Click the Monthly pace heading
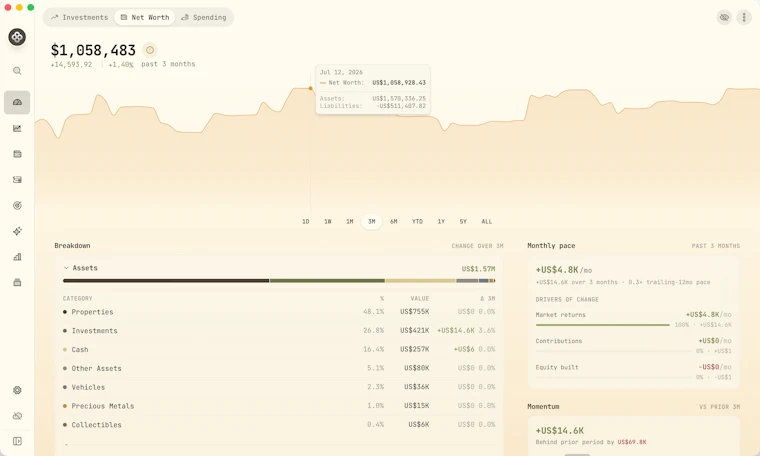The image size is (760, 456). 551,246
